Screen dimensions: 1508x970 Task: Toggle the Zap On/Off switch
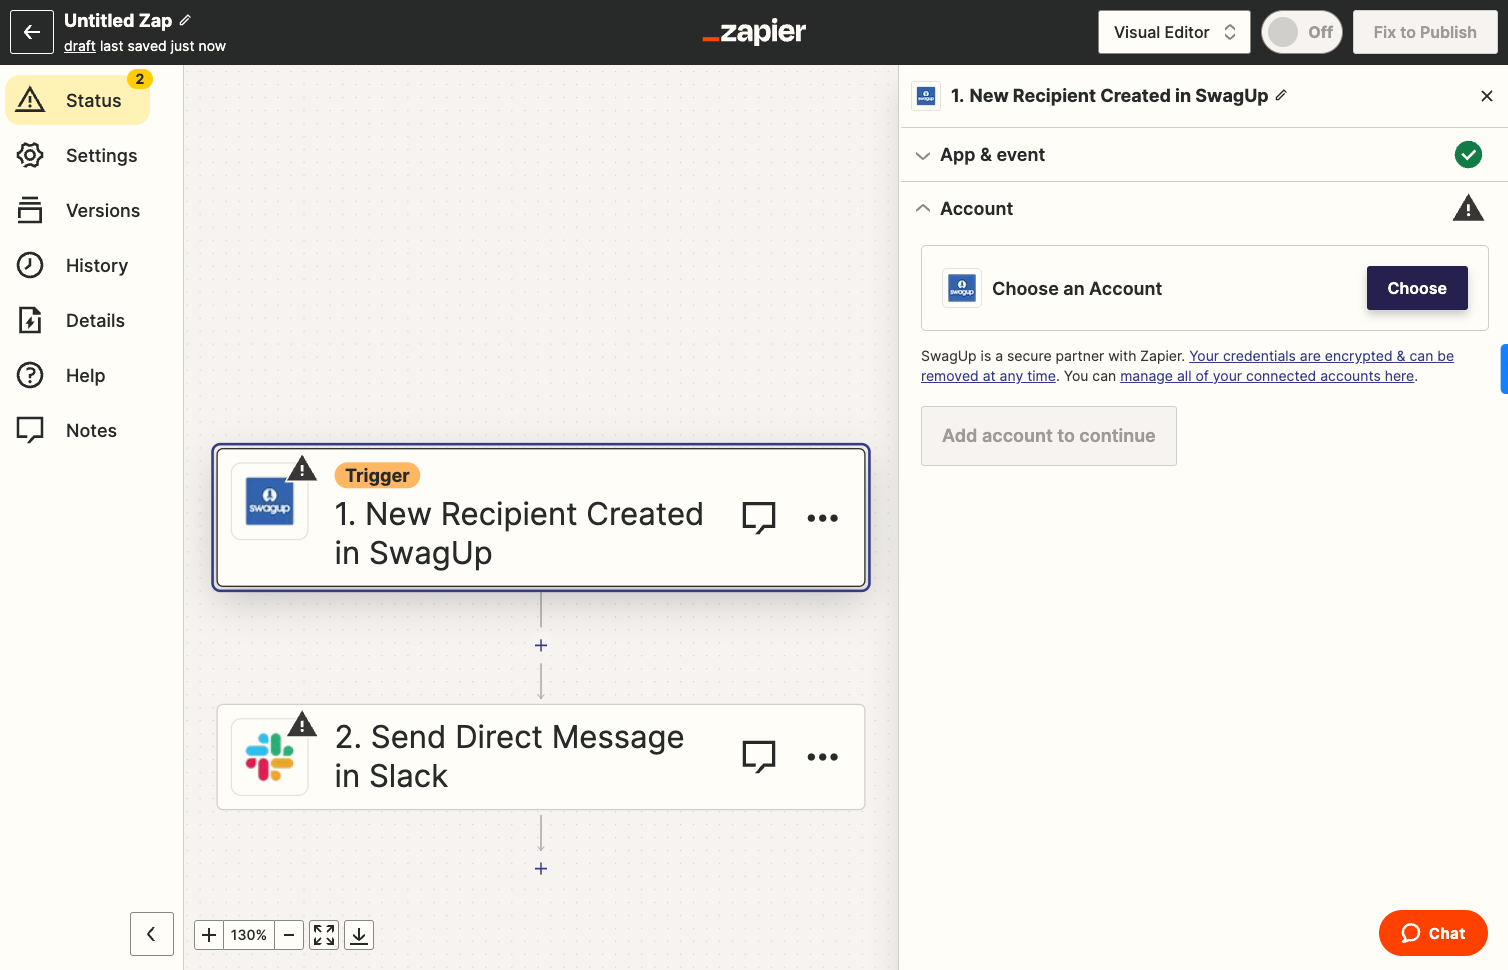pos(1301,32)
